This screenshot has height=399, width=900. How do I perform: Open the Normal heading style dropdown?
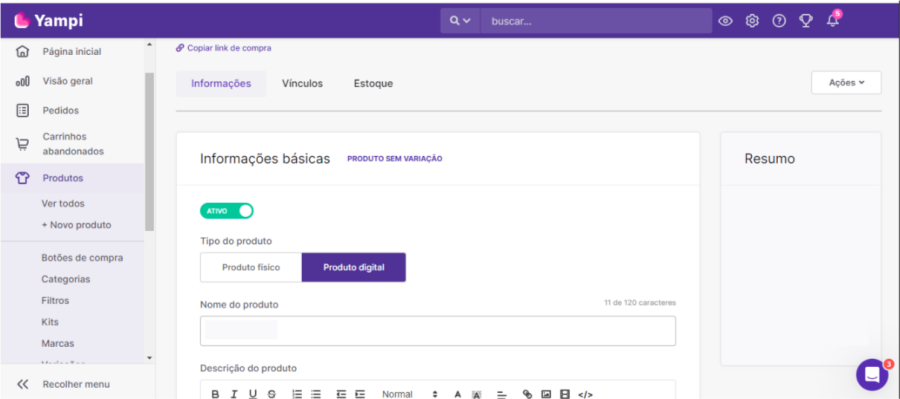(410, 394)
